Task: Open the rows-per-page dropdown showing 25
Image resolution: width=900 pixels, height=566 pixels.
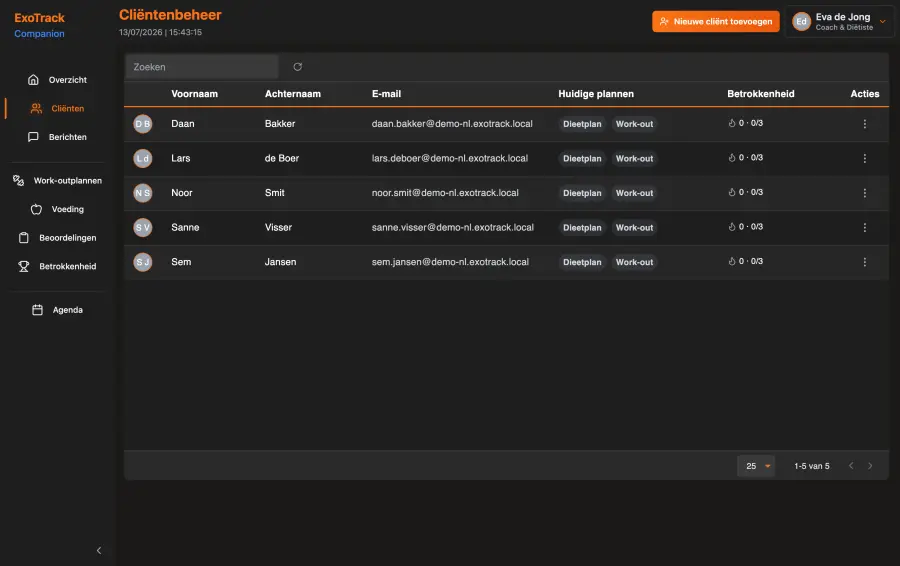Action: [x=756, y=466]
